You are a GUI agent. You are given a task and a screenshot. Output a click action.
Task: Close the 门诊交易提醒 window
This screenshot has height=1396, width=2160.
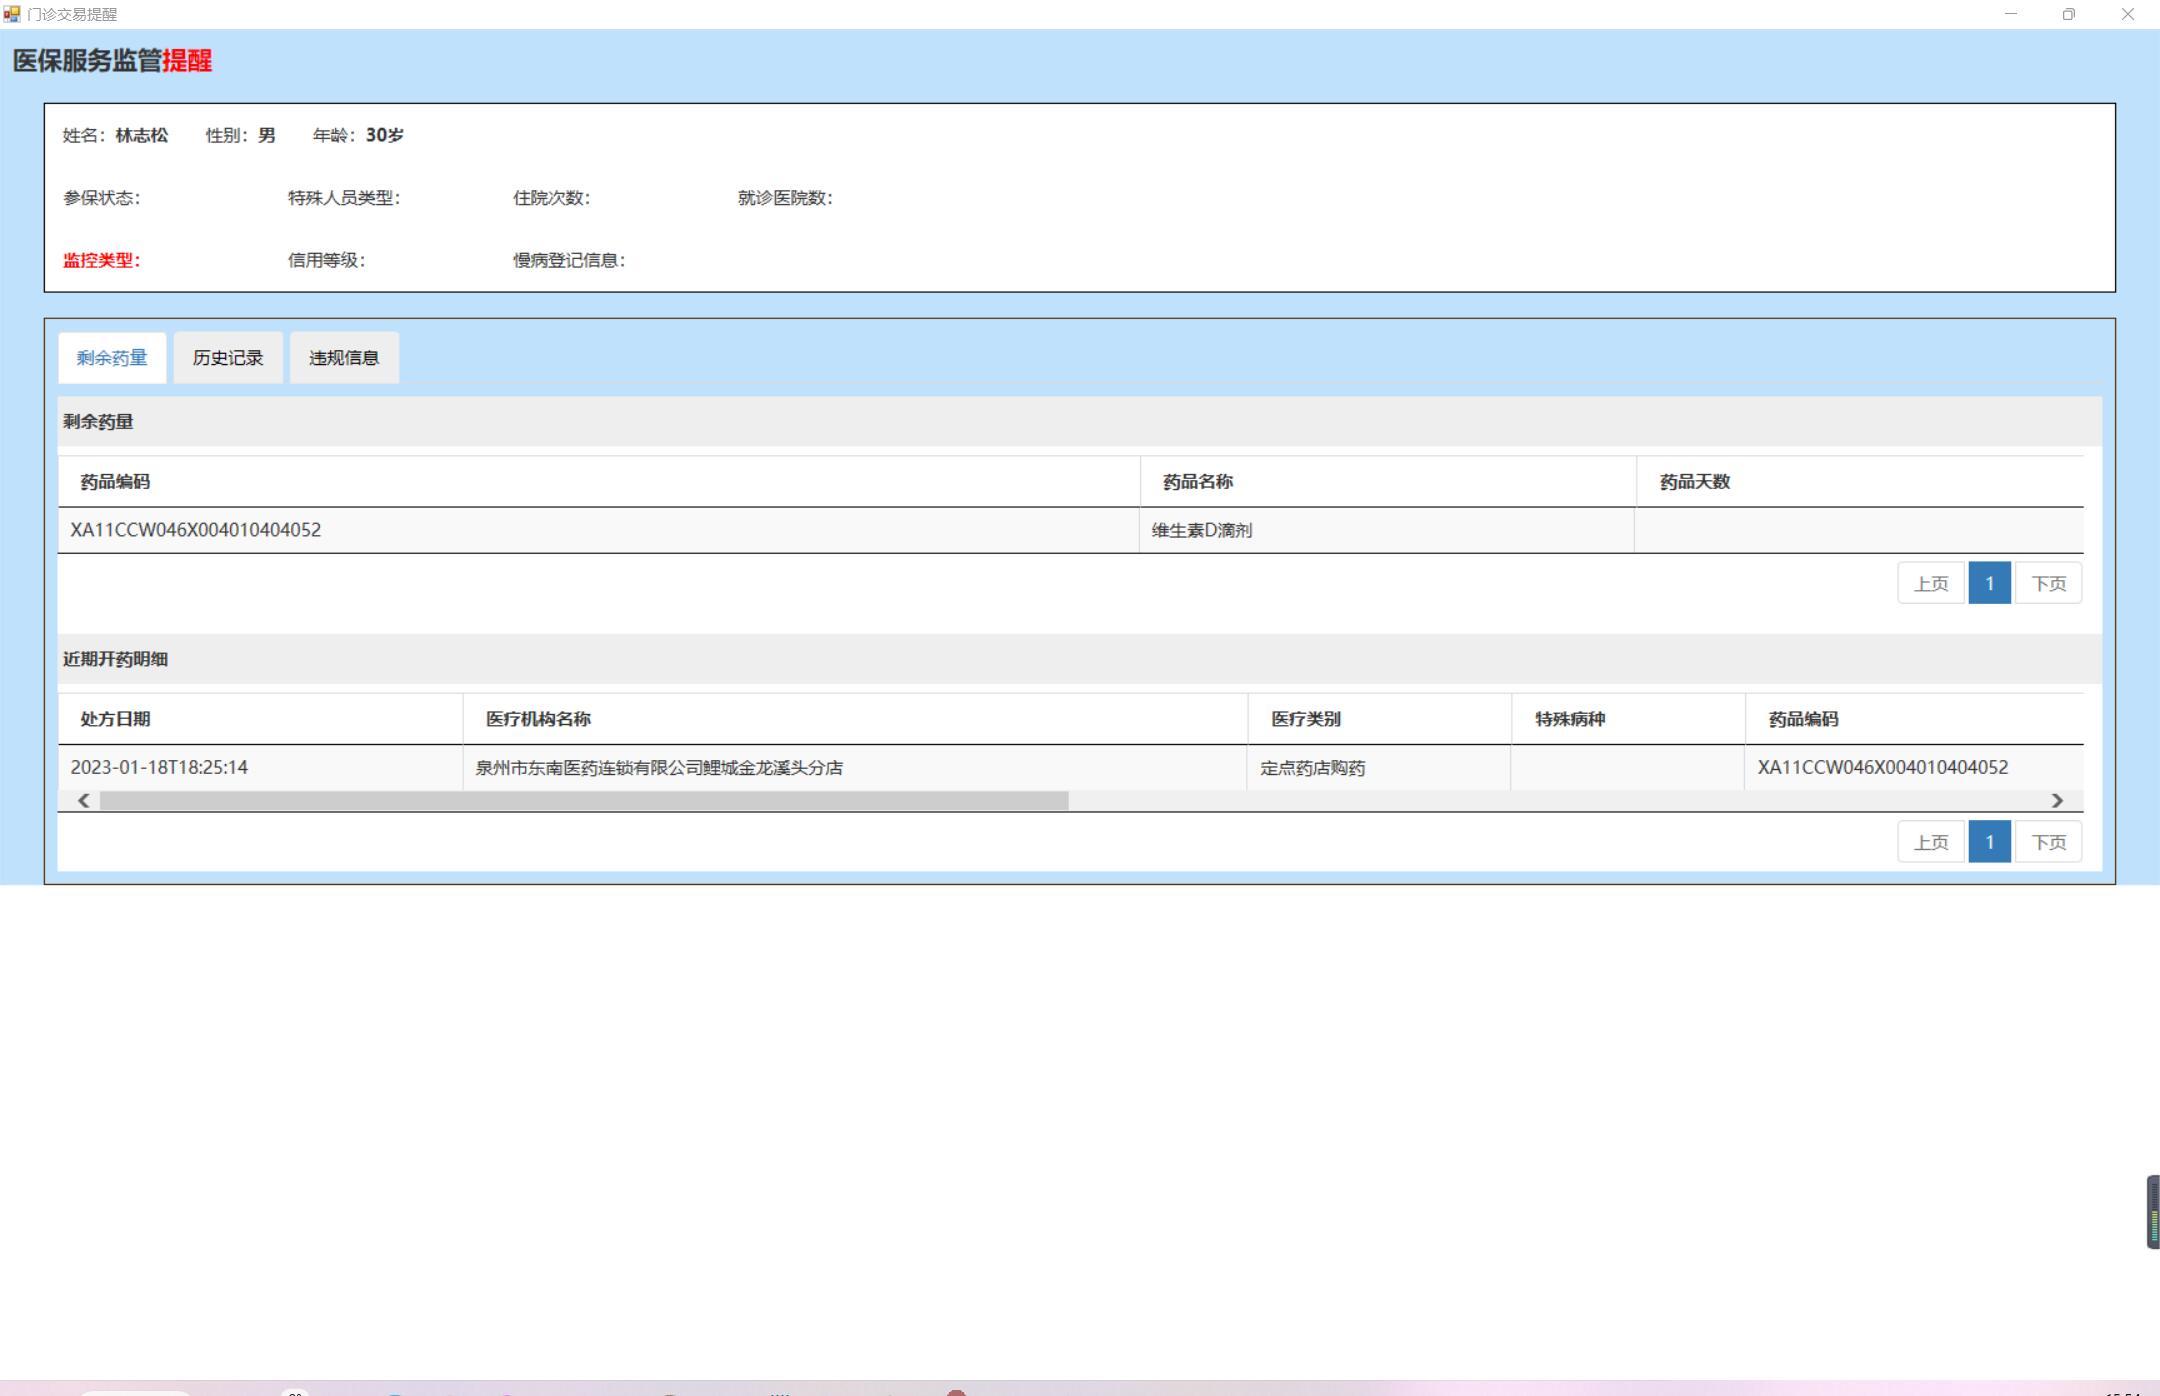coord(2127,14)
